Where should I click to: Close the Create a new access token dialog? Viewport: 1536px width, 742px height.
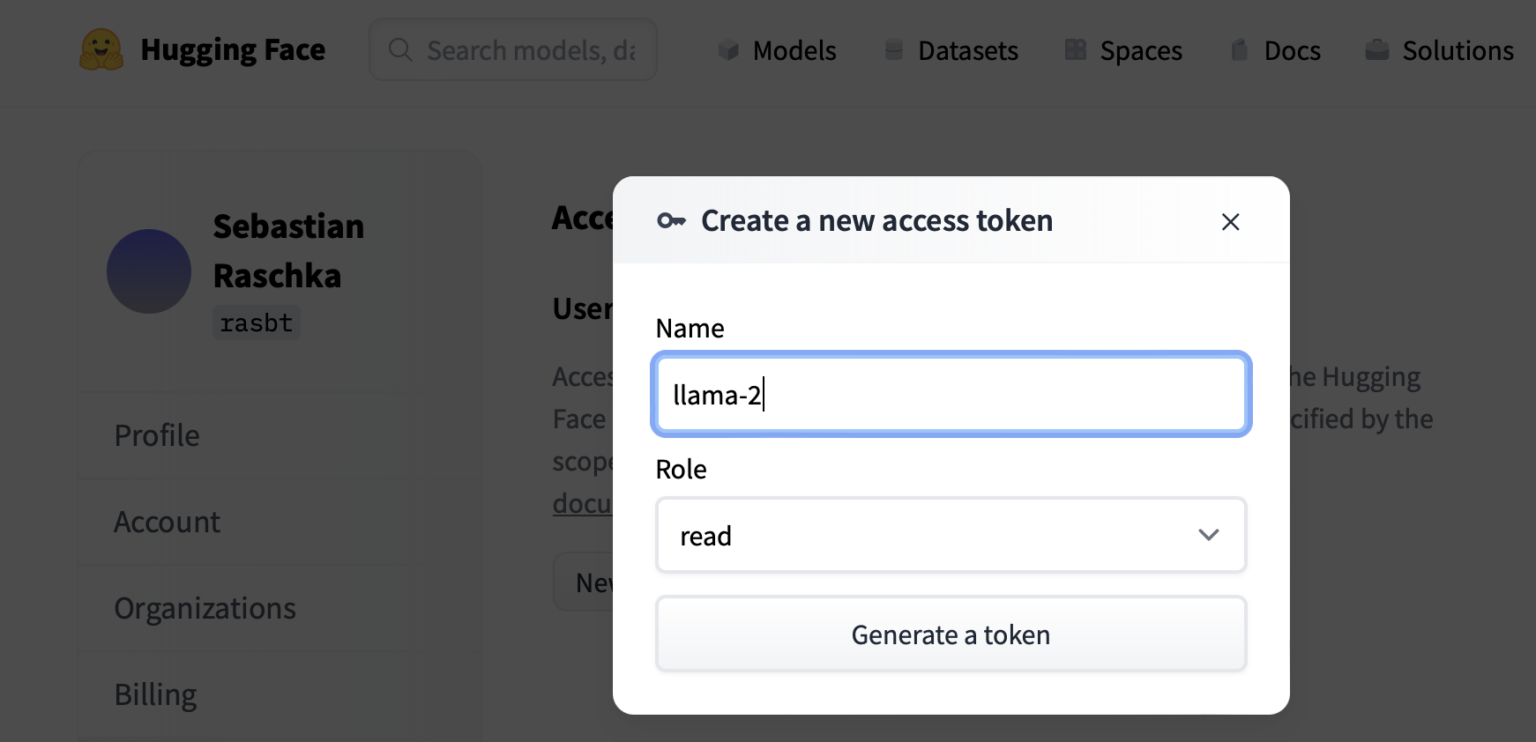1230,221
